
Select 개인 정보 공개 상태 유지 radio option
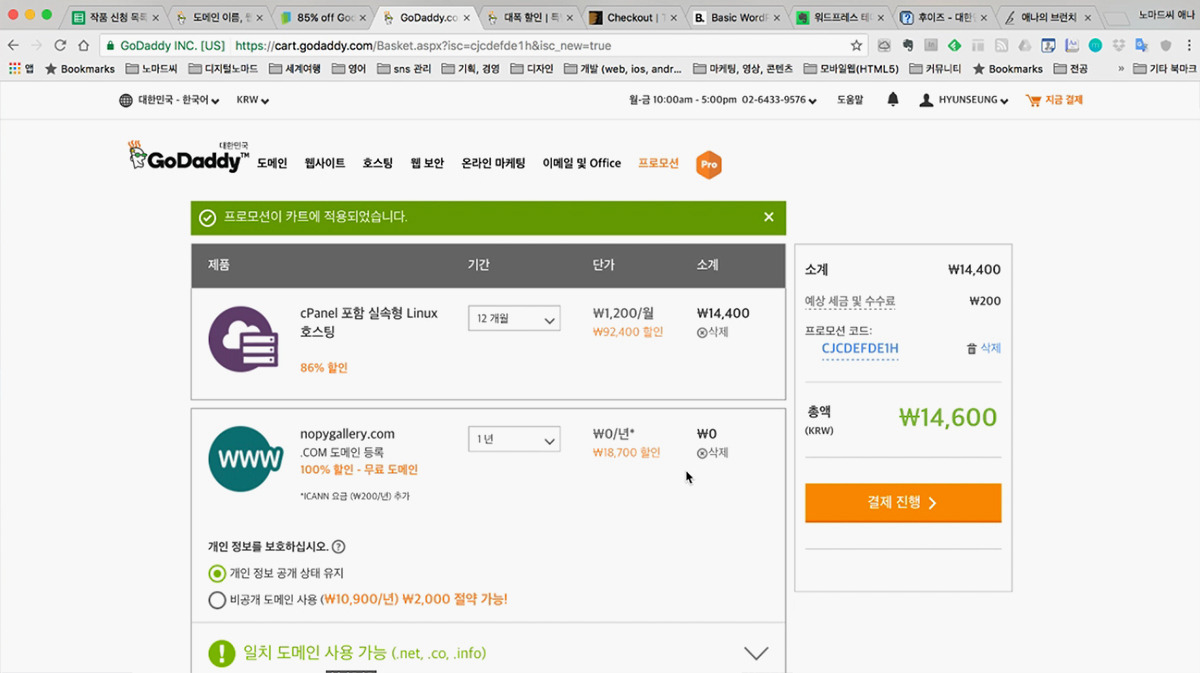[217, 573]
